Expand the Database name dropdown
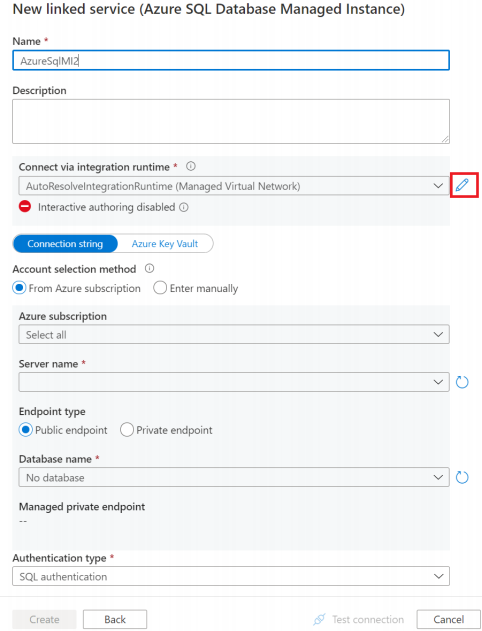This screenshot has width=482, height=631. 234,477
